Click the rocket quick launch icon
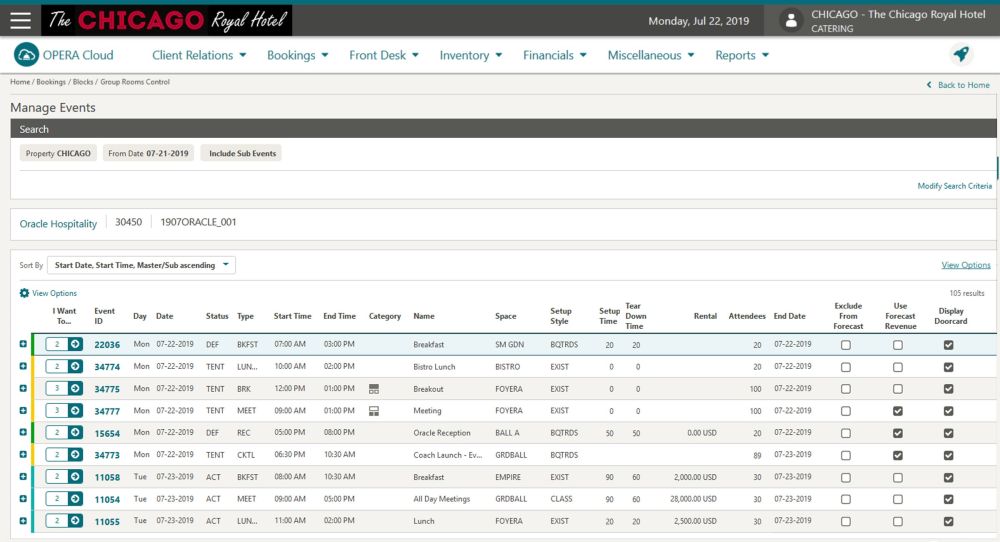Image resolution: width=1000 pixels, height=542 pixels. 961,54
